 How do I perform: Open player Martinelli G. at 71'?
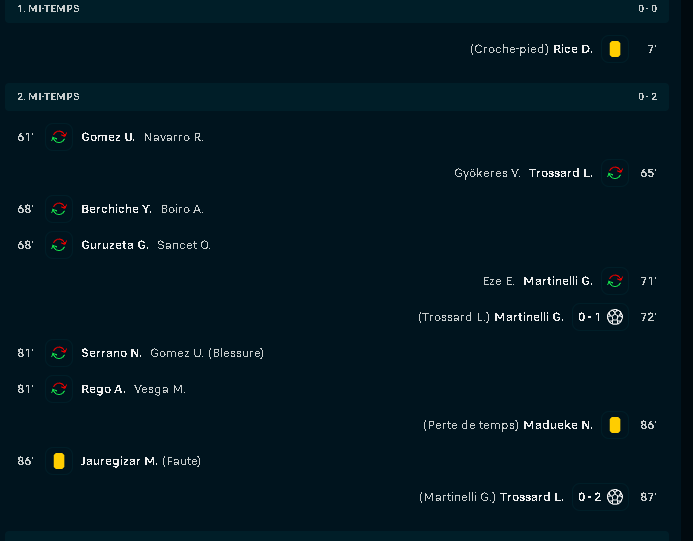click(558, 281)
